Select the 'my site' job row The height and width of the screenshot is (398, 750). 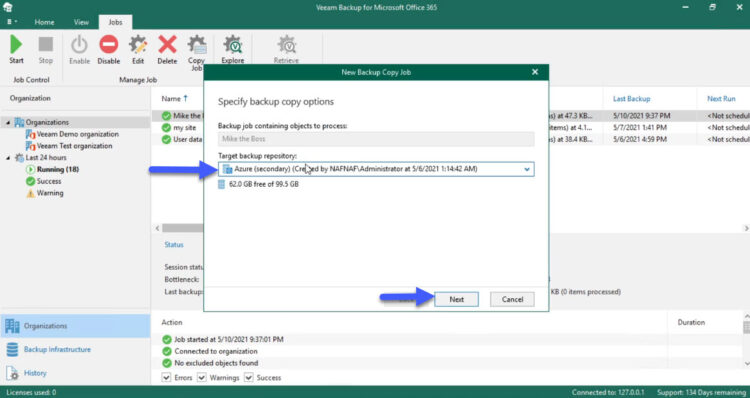click(x=185, y=128)
